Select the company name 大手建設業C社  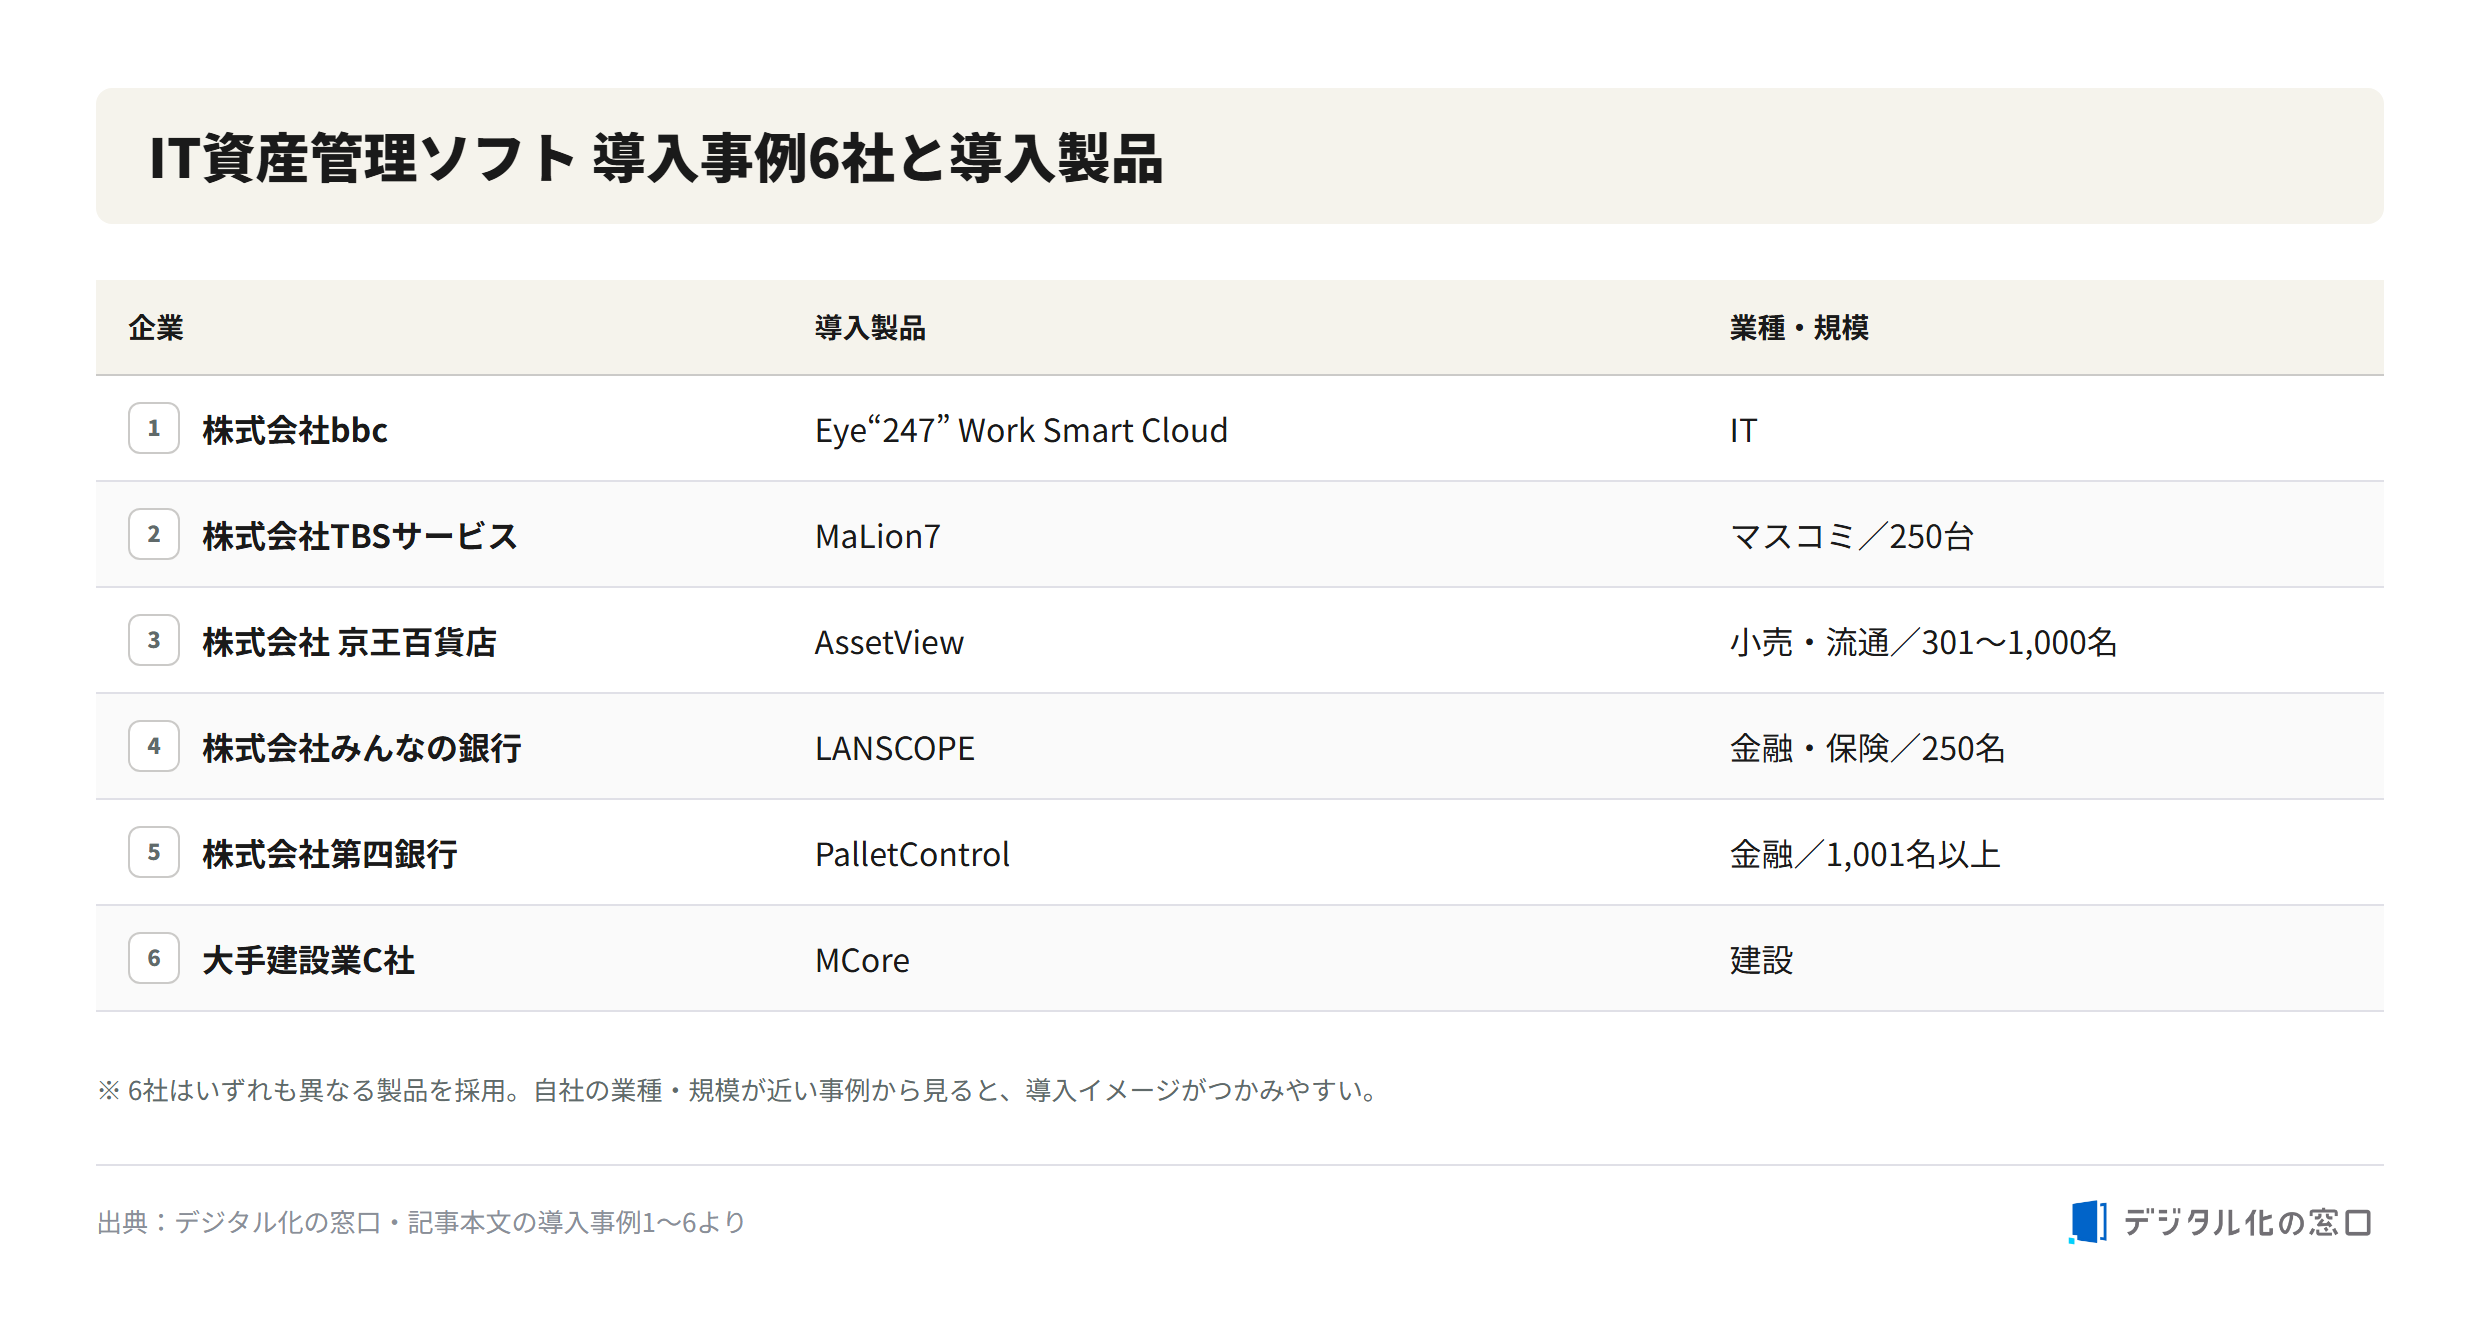coord(308,960)
